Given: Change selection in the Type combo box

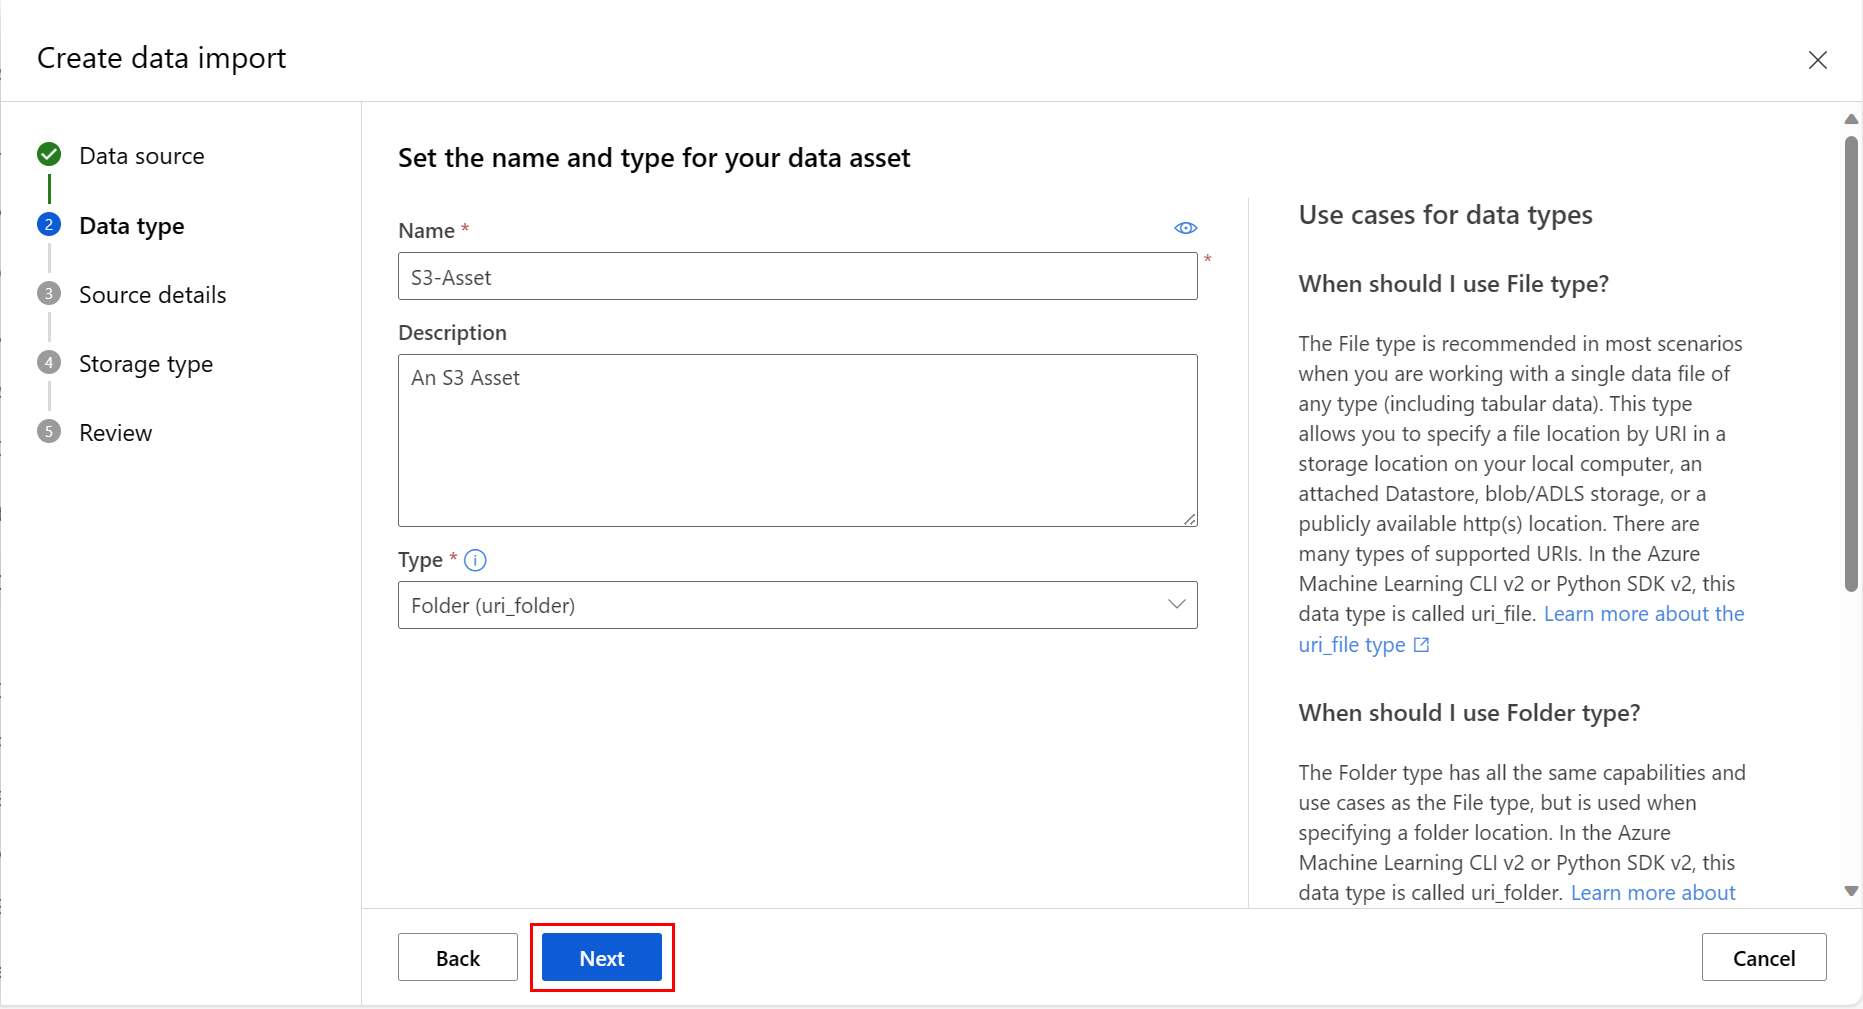Looking at the screenshot, I should tap(797, 605).
